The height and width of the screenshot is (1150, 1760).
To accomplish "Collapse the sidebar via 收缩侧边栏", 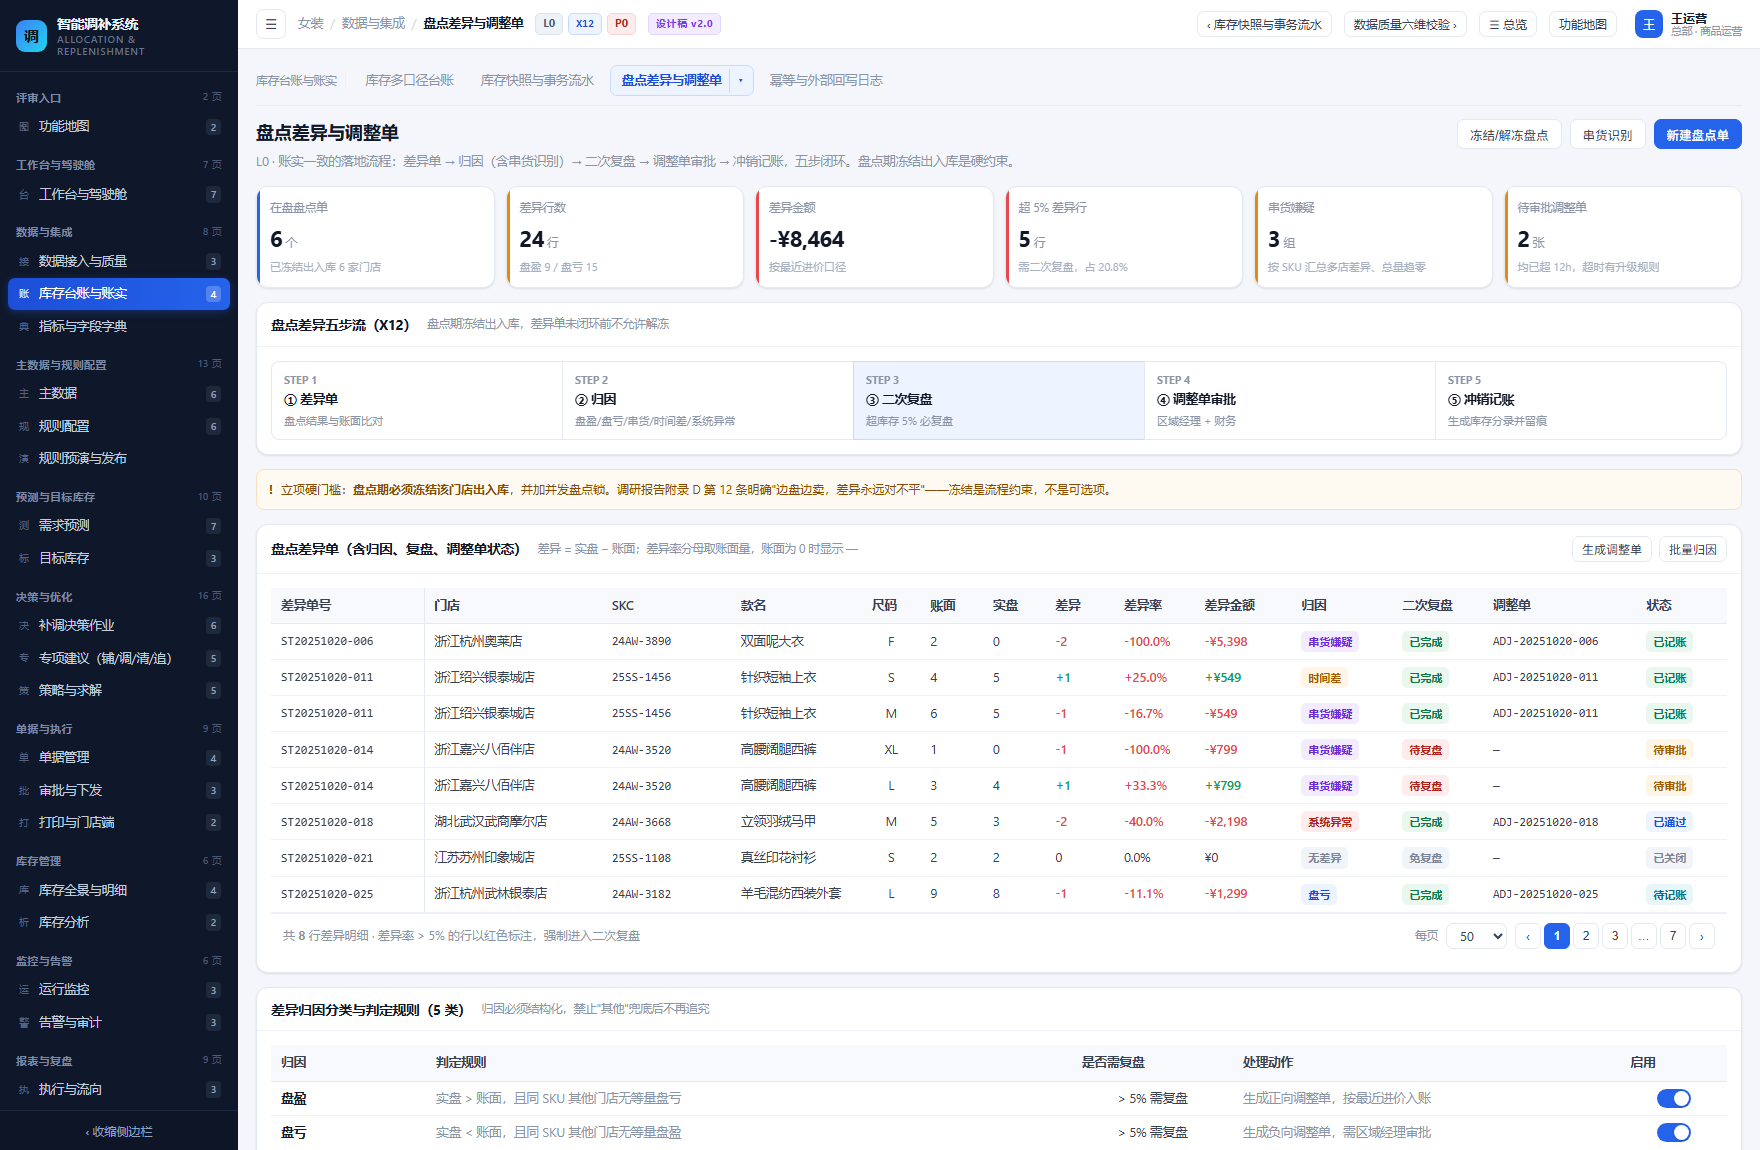I will 119,1132.
